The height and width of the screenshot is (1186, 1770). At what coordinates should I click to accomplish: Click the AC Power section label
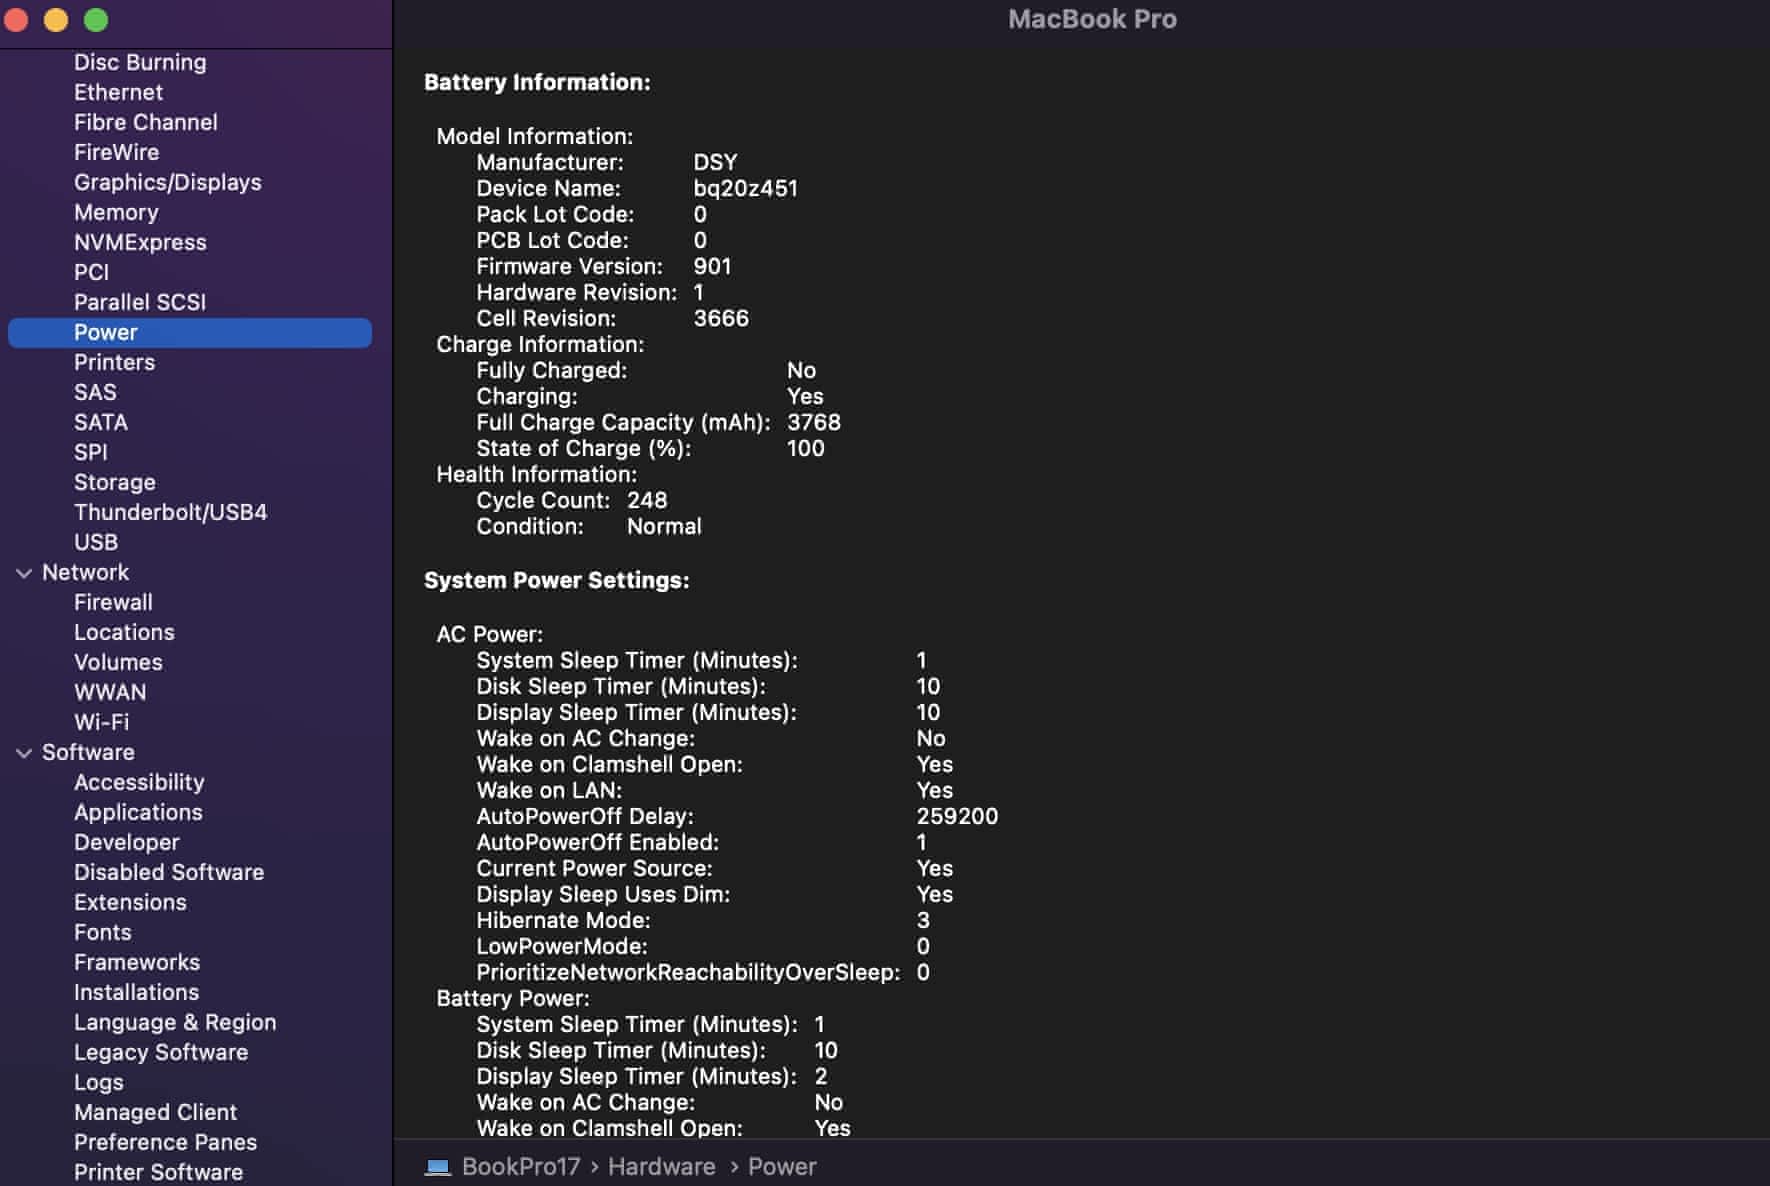489,634
